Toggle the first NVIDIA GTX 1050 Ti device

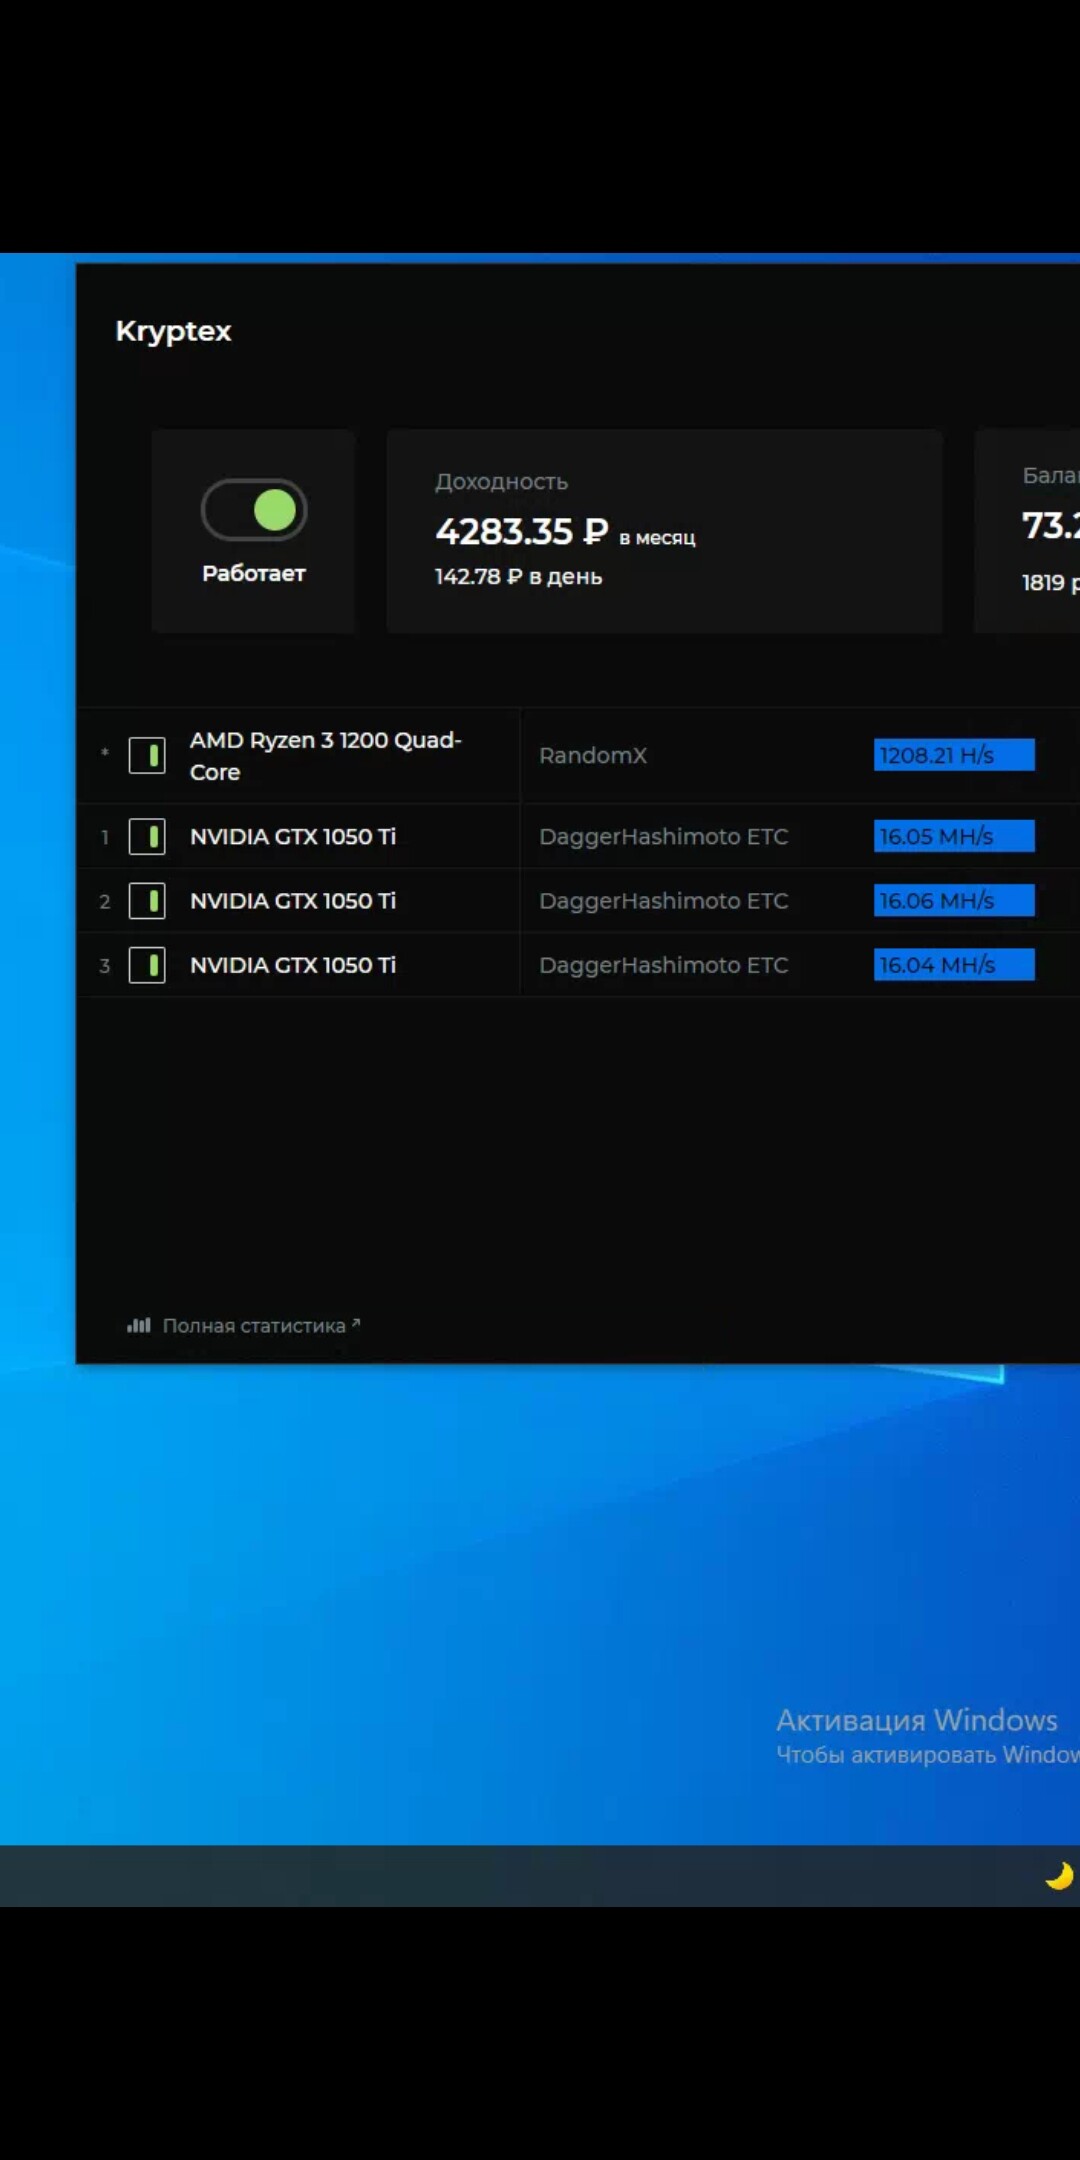147,836
